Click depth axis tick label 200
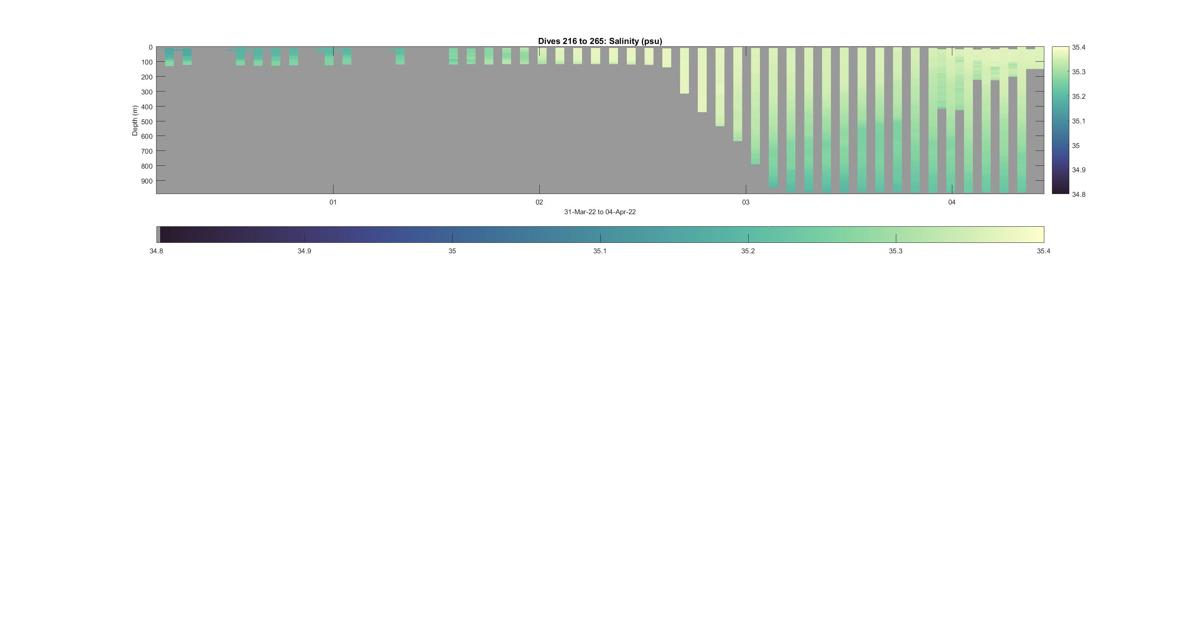The width and height of the screenshot is (1200, 622). point(146,77)
